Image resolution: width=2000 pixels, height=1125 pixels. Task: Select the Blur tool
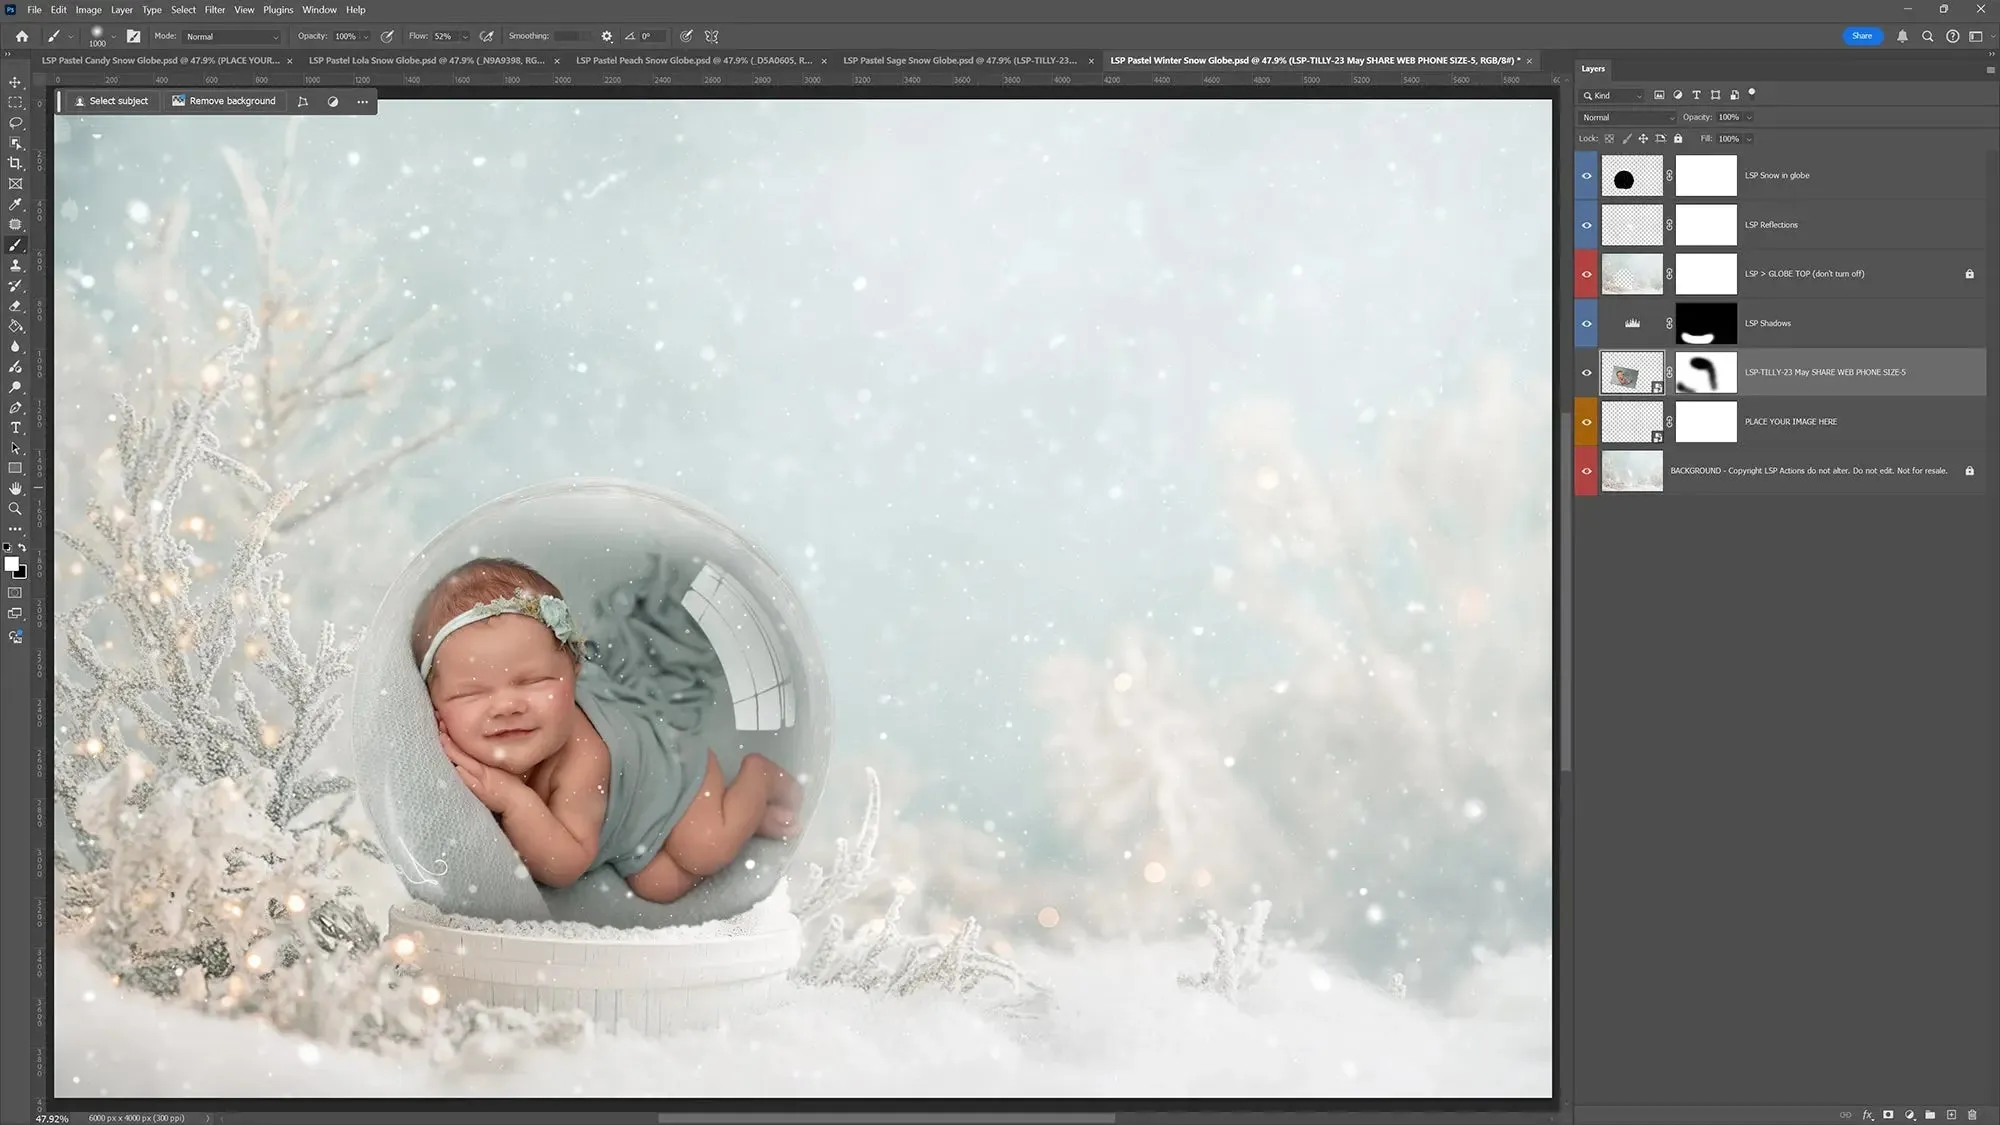coord(15,347)
